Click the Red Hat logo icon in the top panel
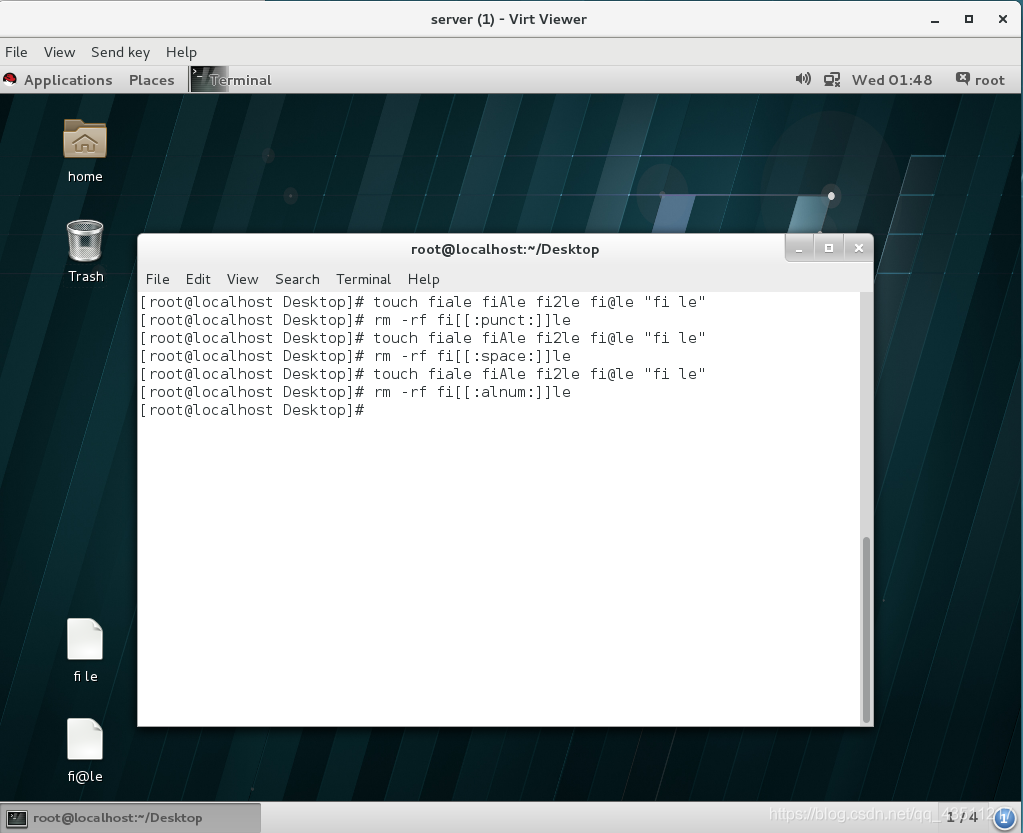Screen dimensions: 1023x833 click(x=10, y=80)
